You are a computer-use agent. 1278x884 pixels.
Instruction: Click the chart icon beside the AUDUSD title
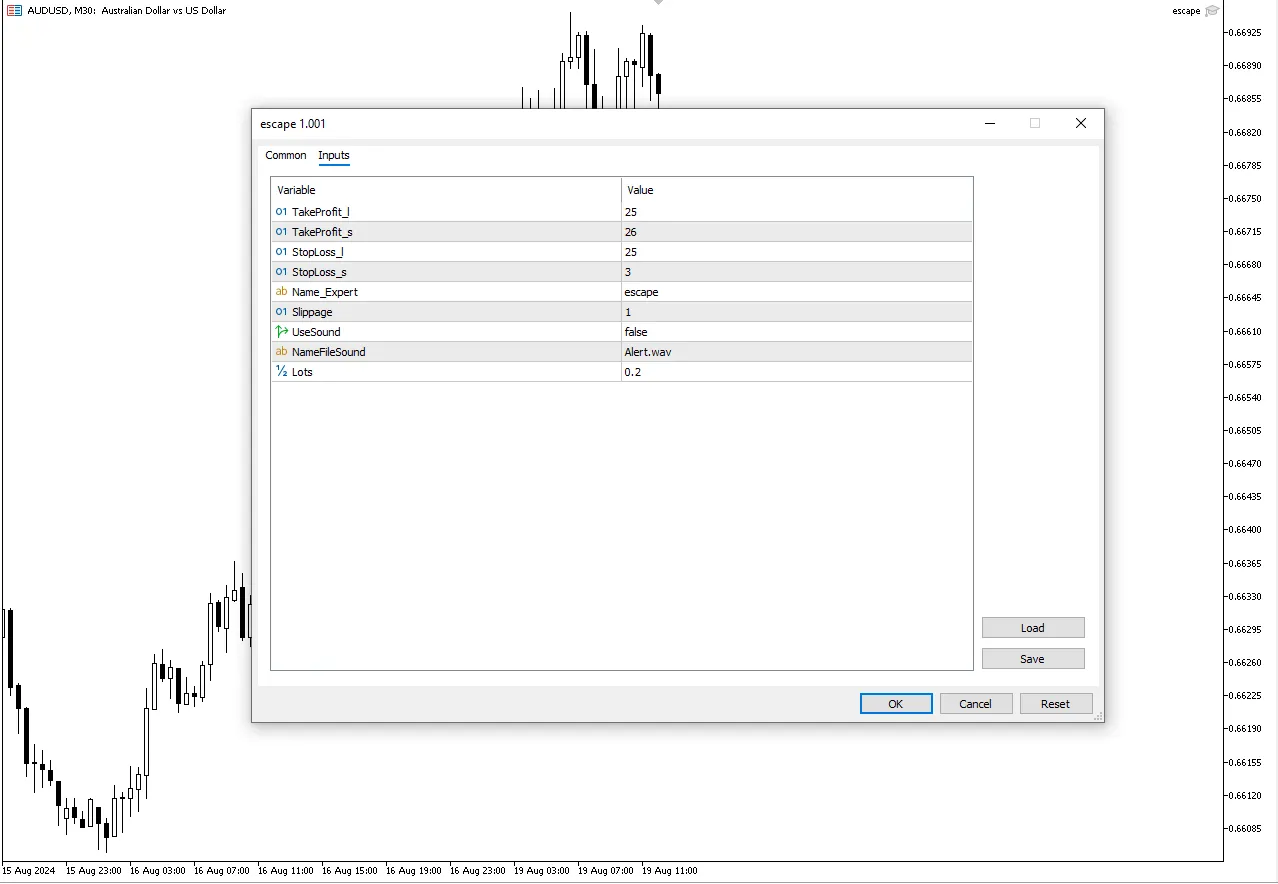coord(13,10)
